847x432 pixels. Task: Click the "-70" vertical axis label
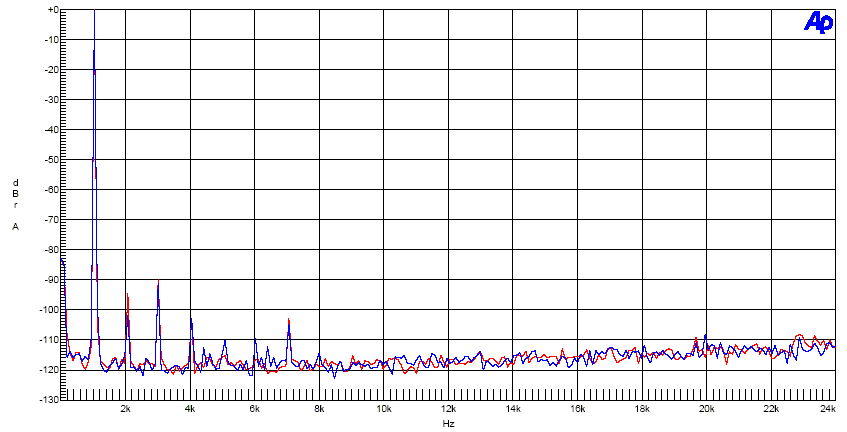coord(52,220)
